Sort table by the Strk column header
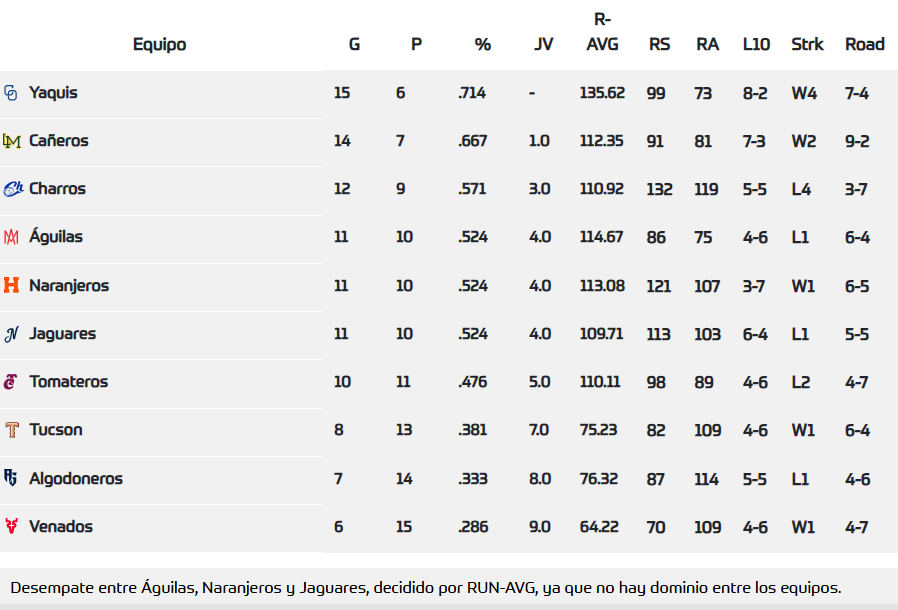 coord(807,44)
